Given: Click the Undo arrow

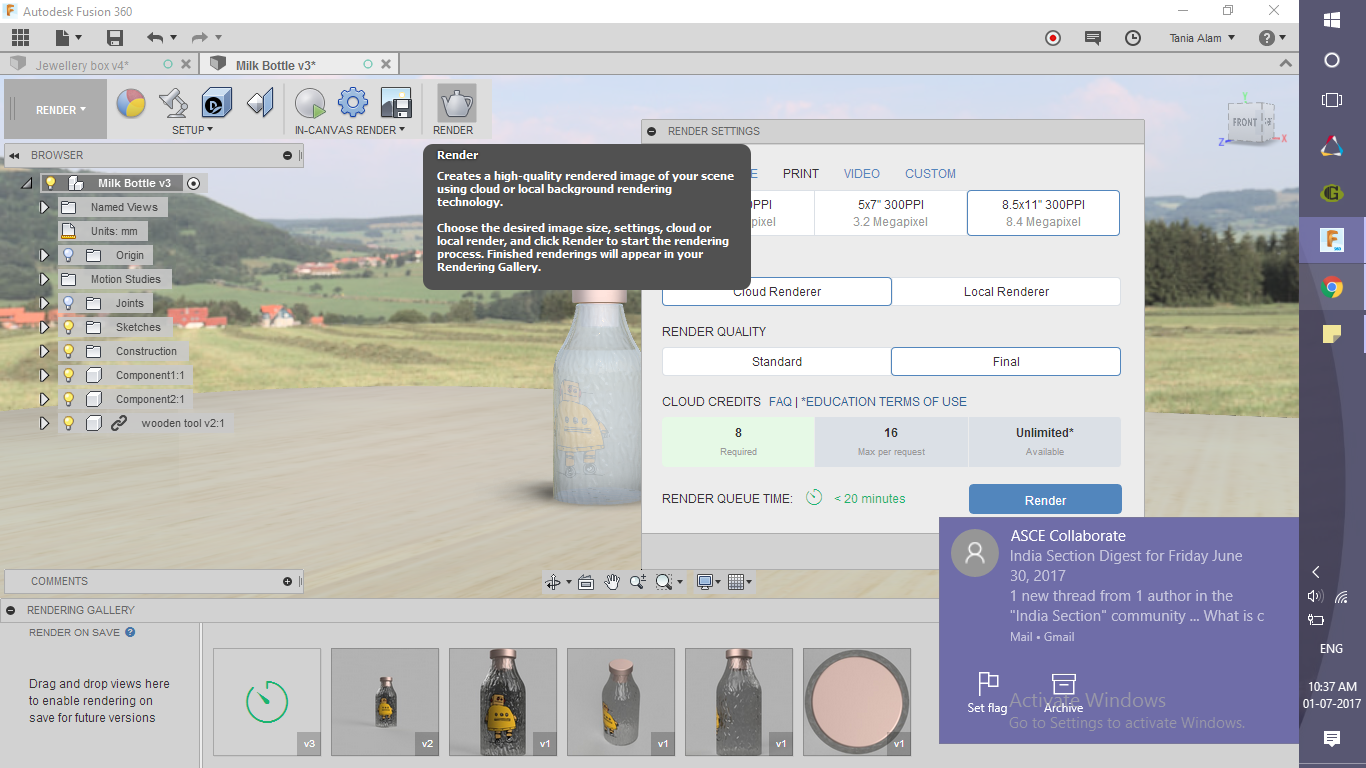Looking at the screenshot, I should (155, 38).
